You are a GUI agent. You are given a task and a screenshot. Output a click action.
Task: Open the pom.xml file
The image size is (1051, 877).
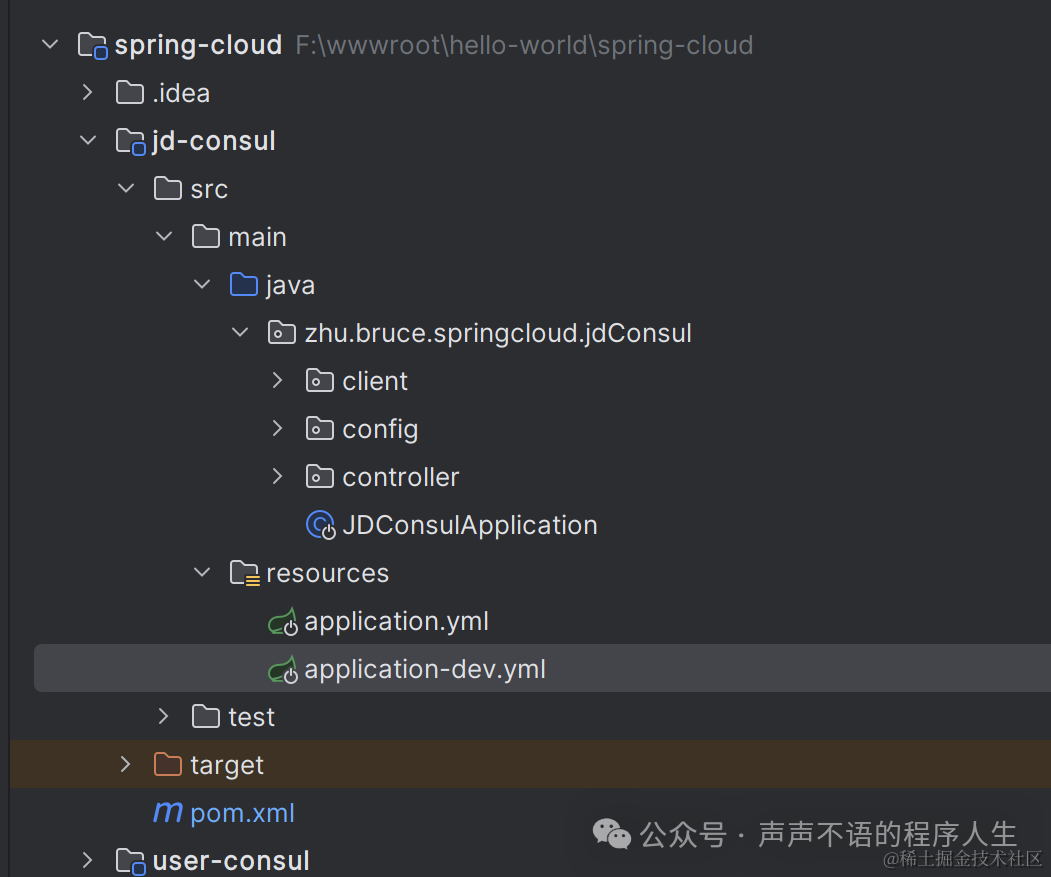[241, 812]
